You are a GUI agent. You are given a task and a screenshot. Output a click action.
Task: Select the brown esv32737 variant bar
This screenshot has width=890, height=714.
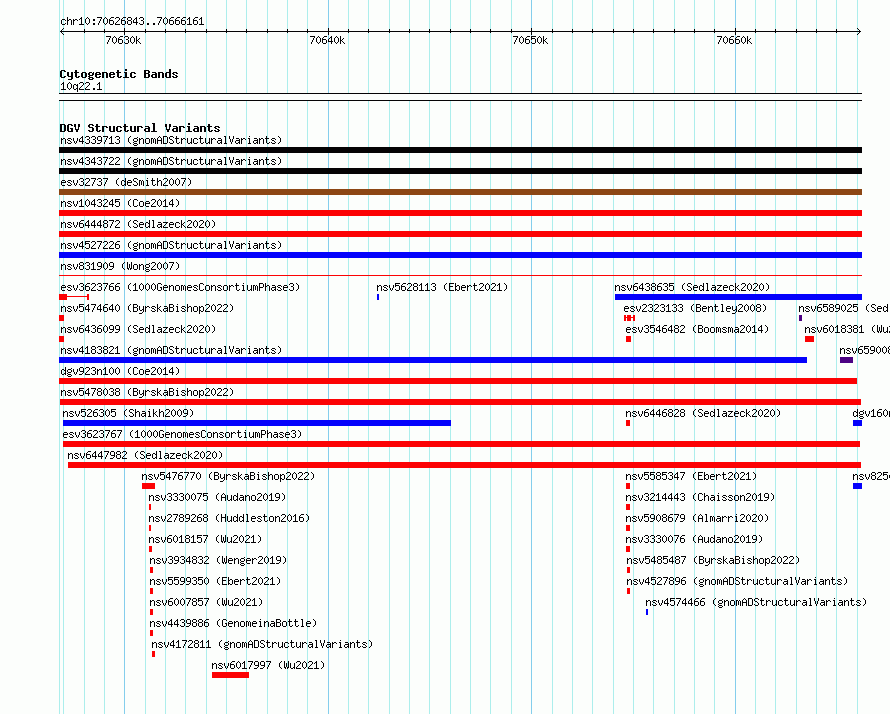pyautogui.click(x=460, y=192)
